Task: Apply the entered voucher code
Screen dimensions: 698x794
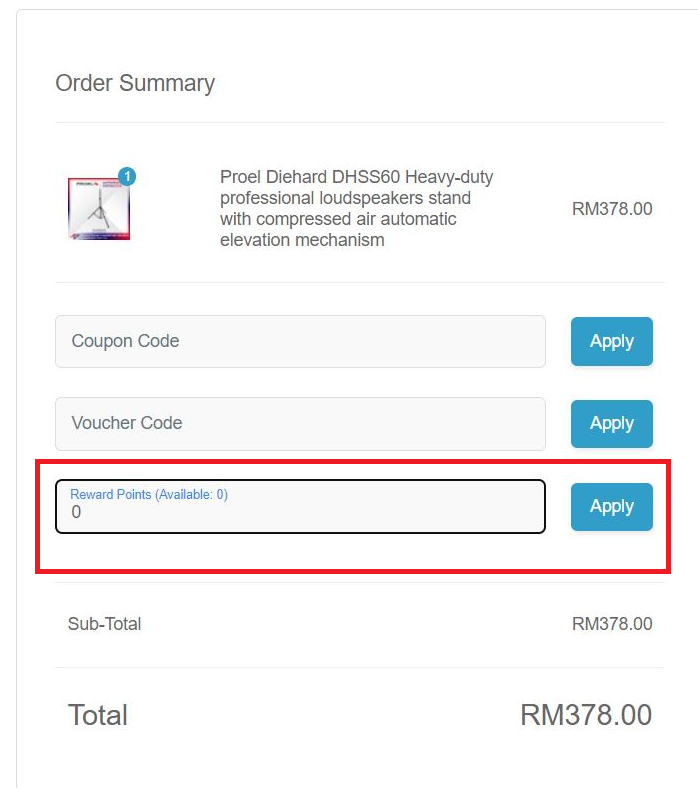Action: [612, 423]
